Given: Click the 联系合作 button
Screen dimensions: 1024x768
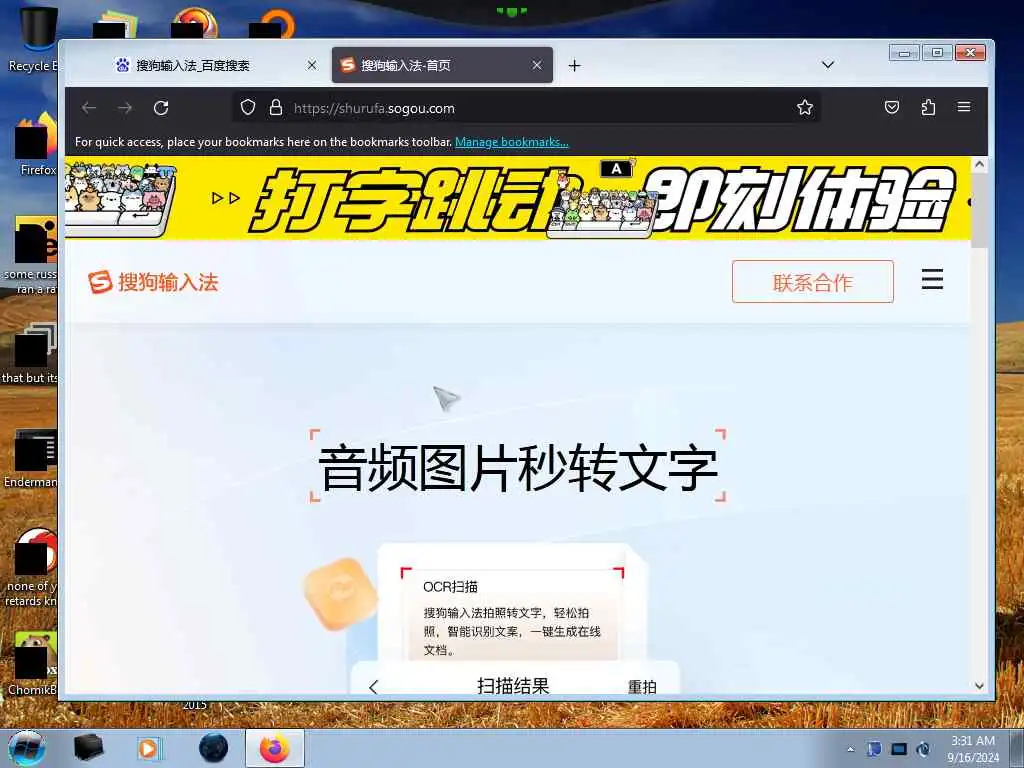Looking at the screenshot, I should (812, 281).
